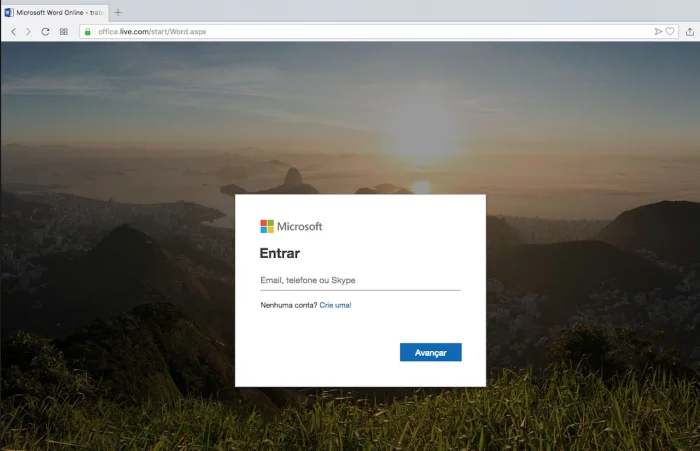Select the Microsoft Word Online tab
Viewport: 700px width, 451px height.
54,13
